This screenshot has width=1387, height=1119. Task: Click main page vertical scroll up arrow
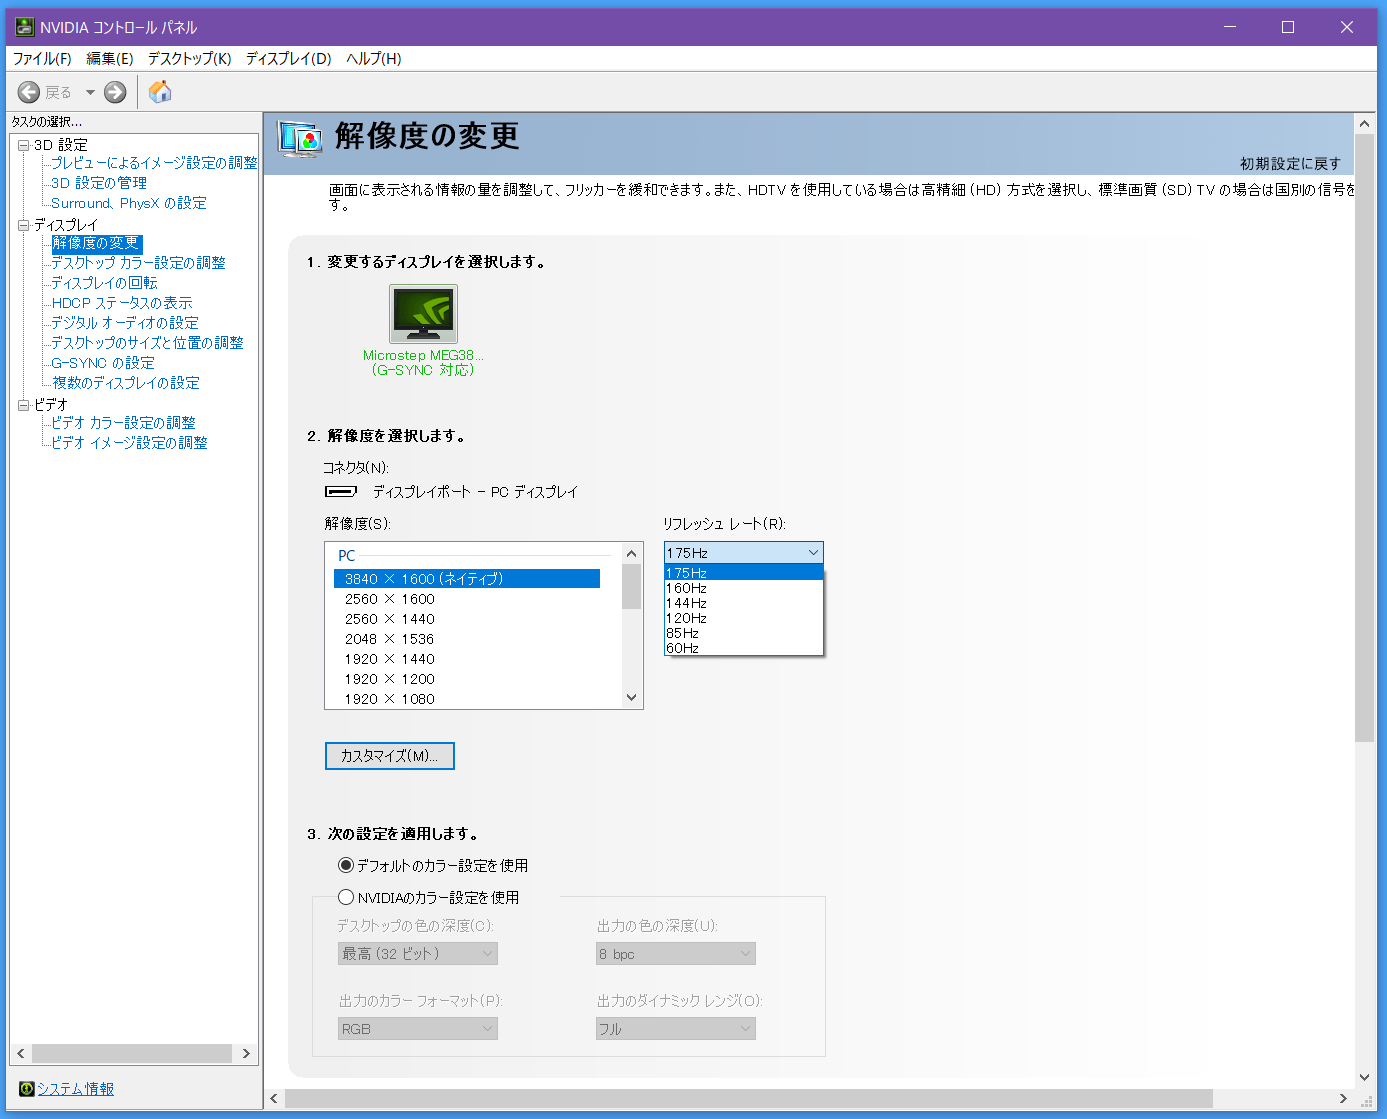pos(1365,124)
